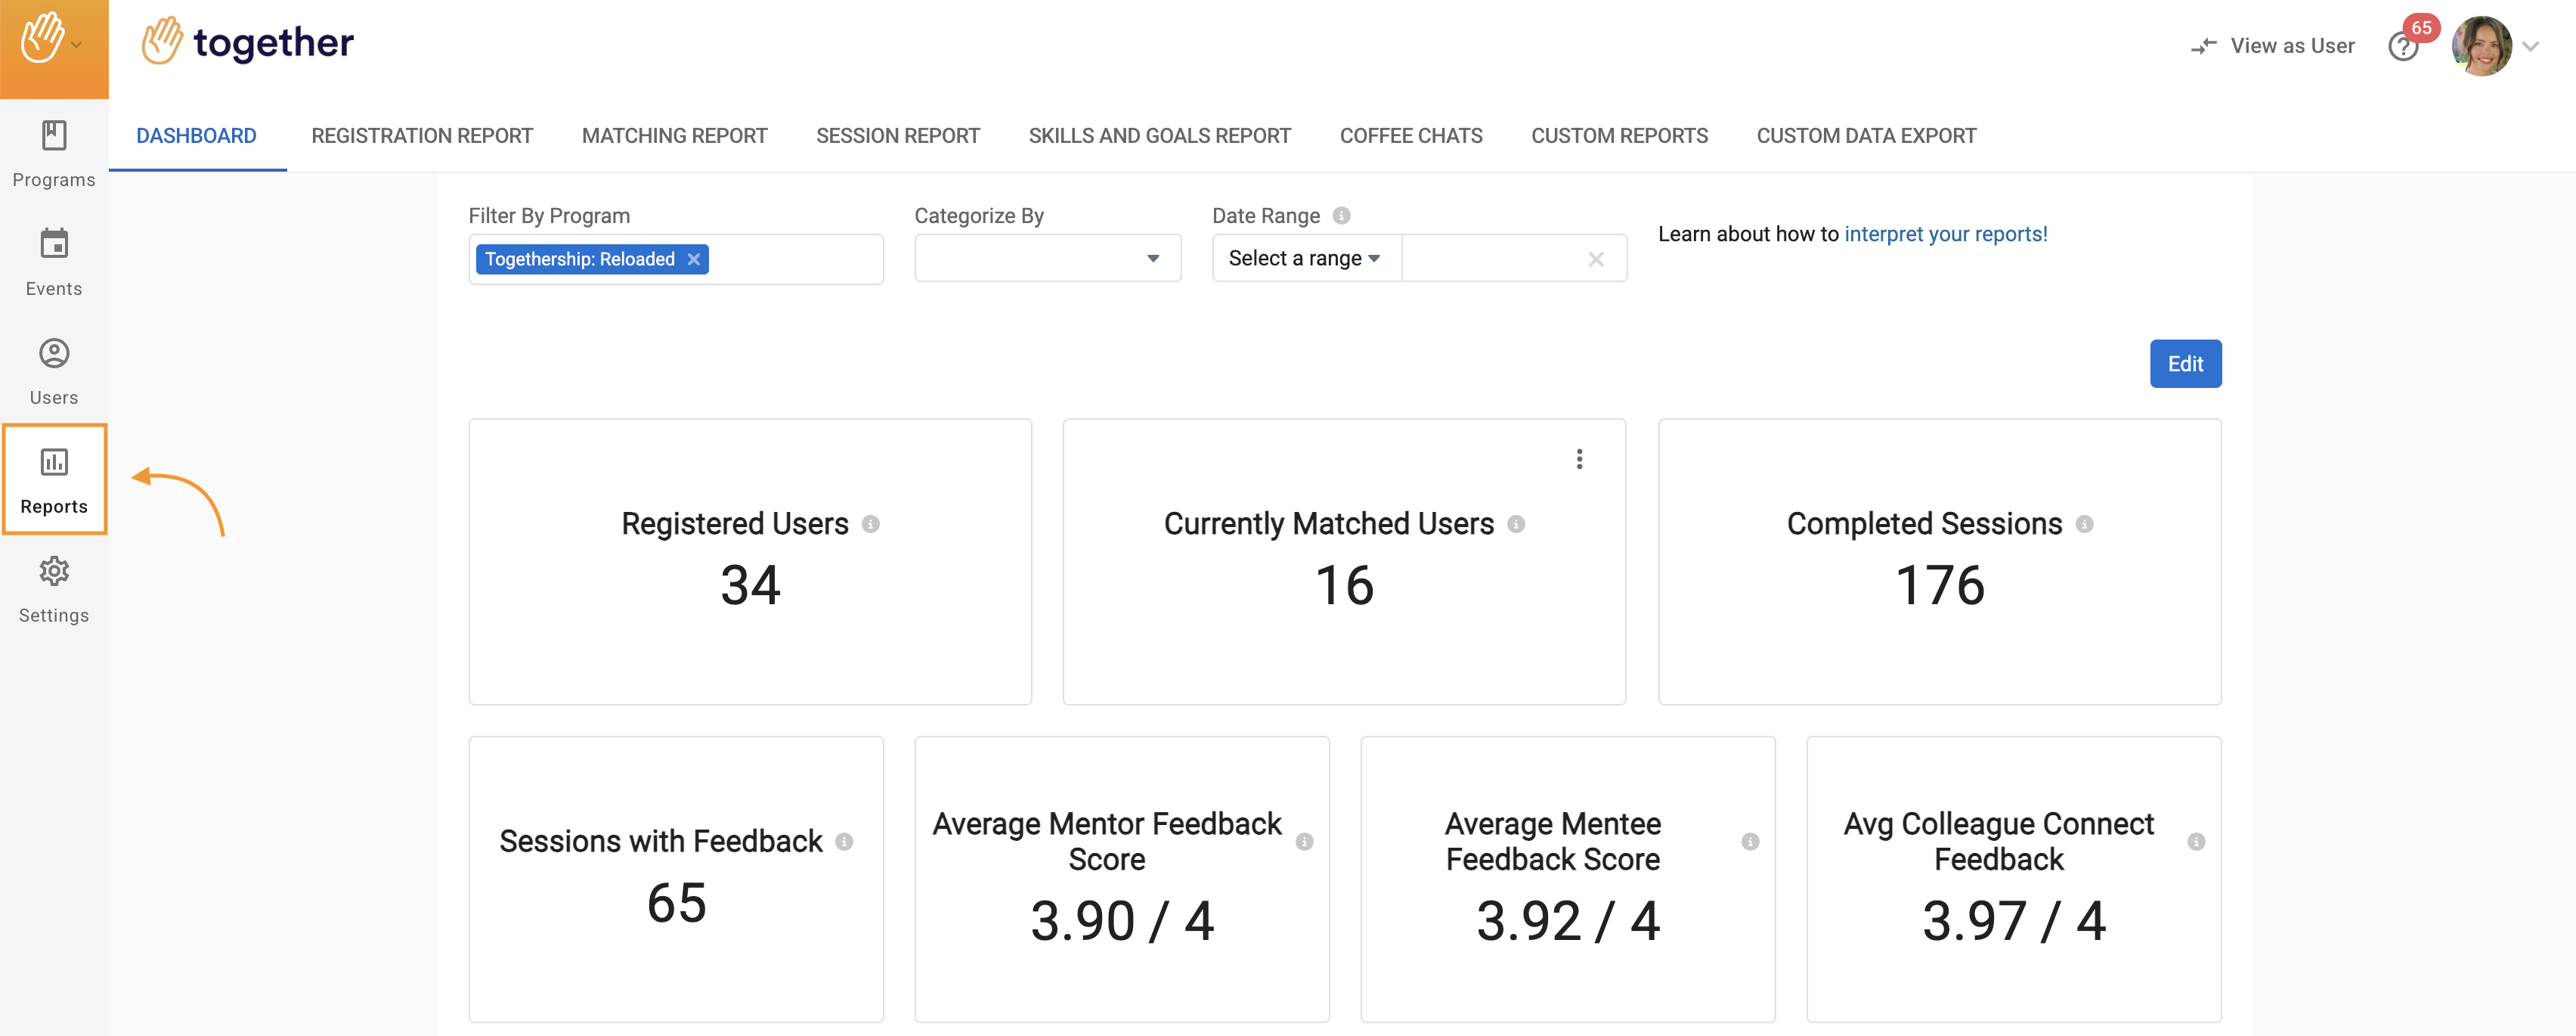Expand Select a range dropdown
The width and height of the screenshot is (2576, 1036).
point(1305,258)
